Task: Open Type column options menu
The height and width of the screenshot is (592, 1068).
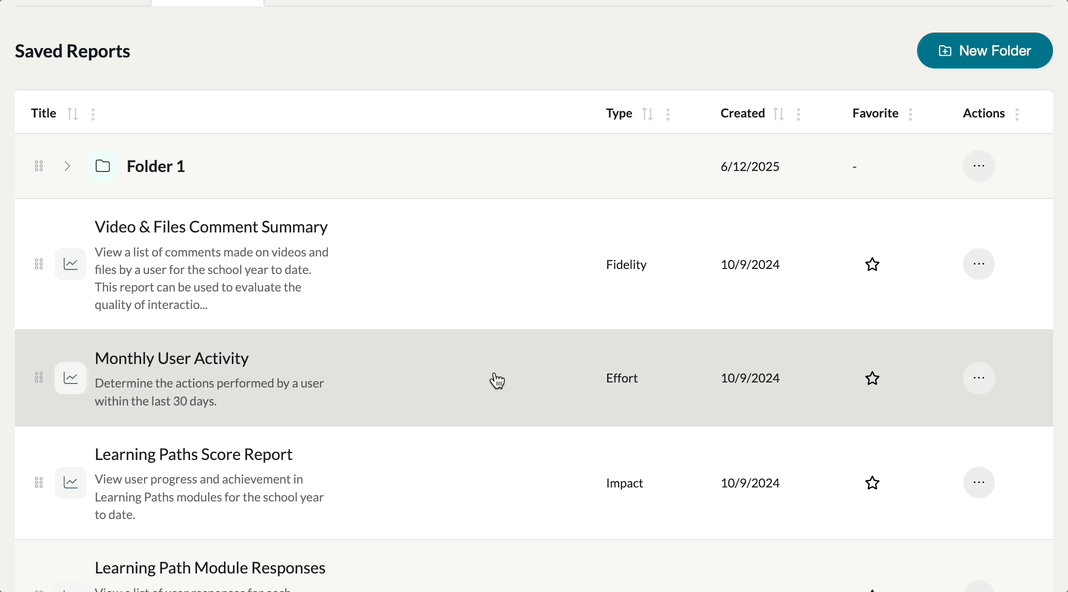Action: 668,114
